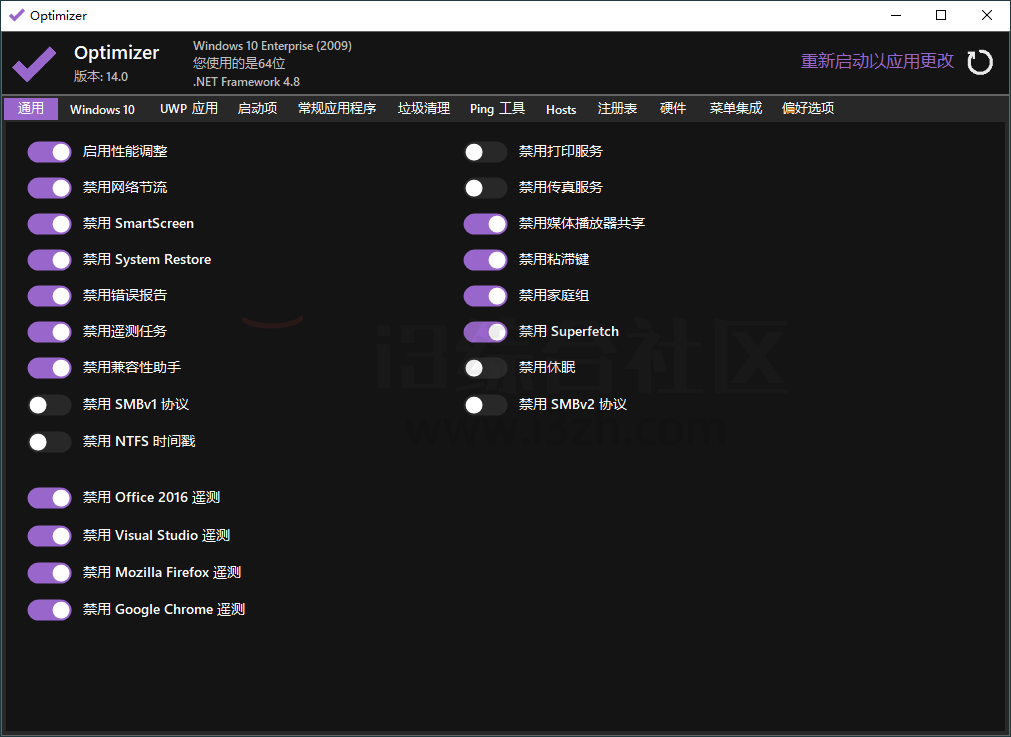Click the 禁用 SmartScreen label

point(138,223)
